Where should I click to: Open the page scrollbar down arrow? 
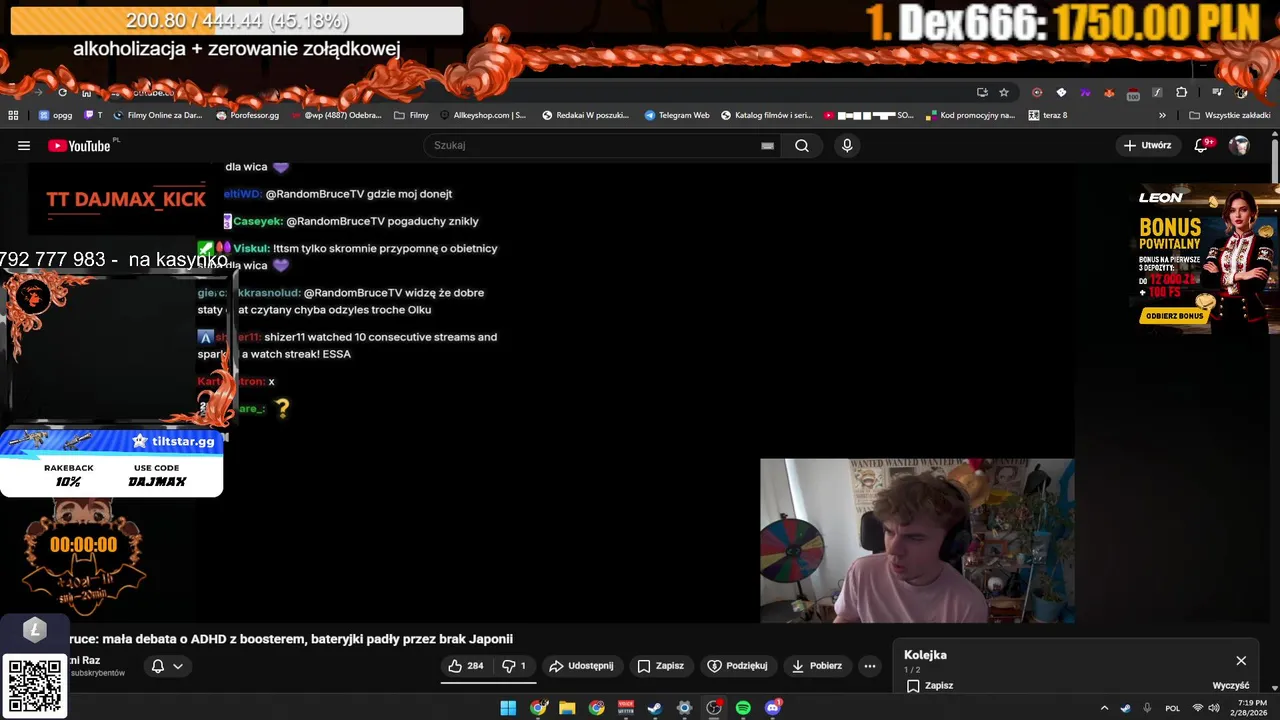1274,688
